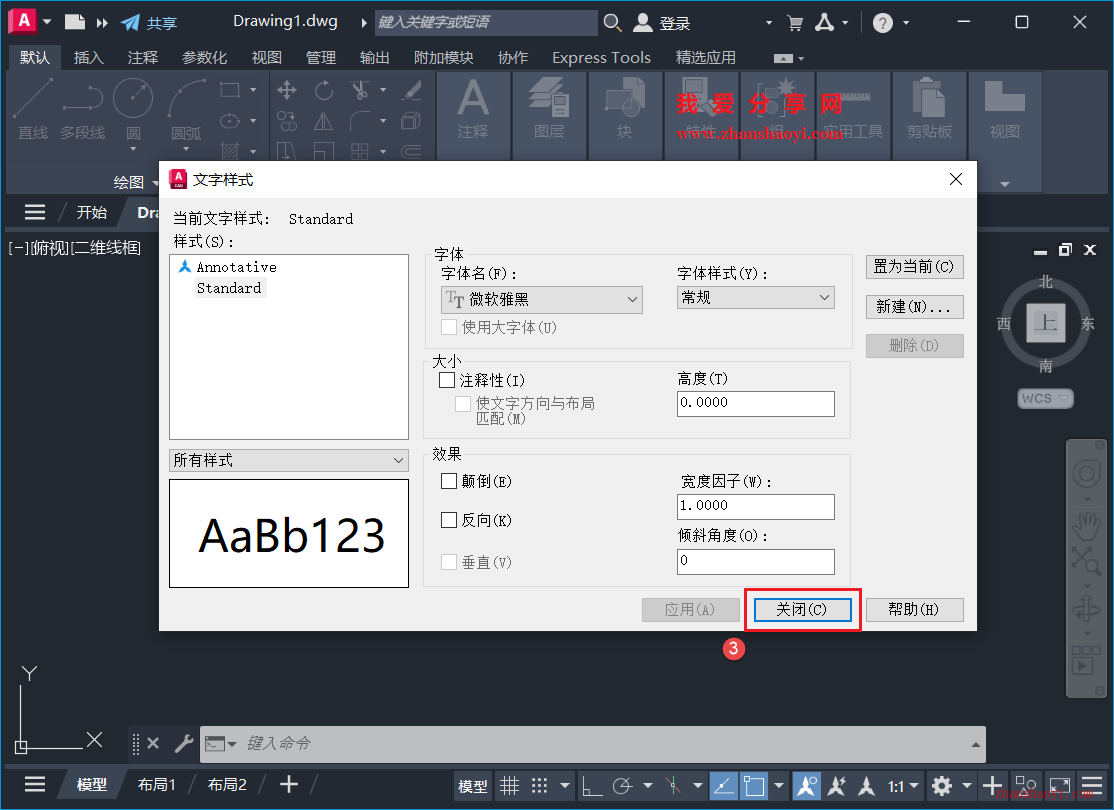Click the search magnifier icon in title bar
Screen dimensions: 1114x810
pos(612,23)
